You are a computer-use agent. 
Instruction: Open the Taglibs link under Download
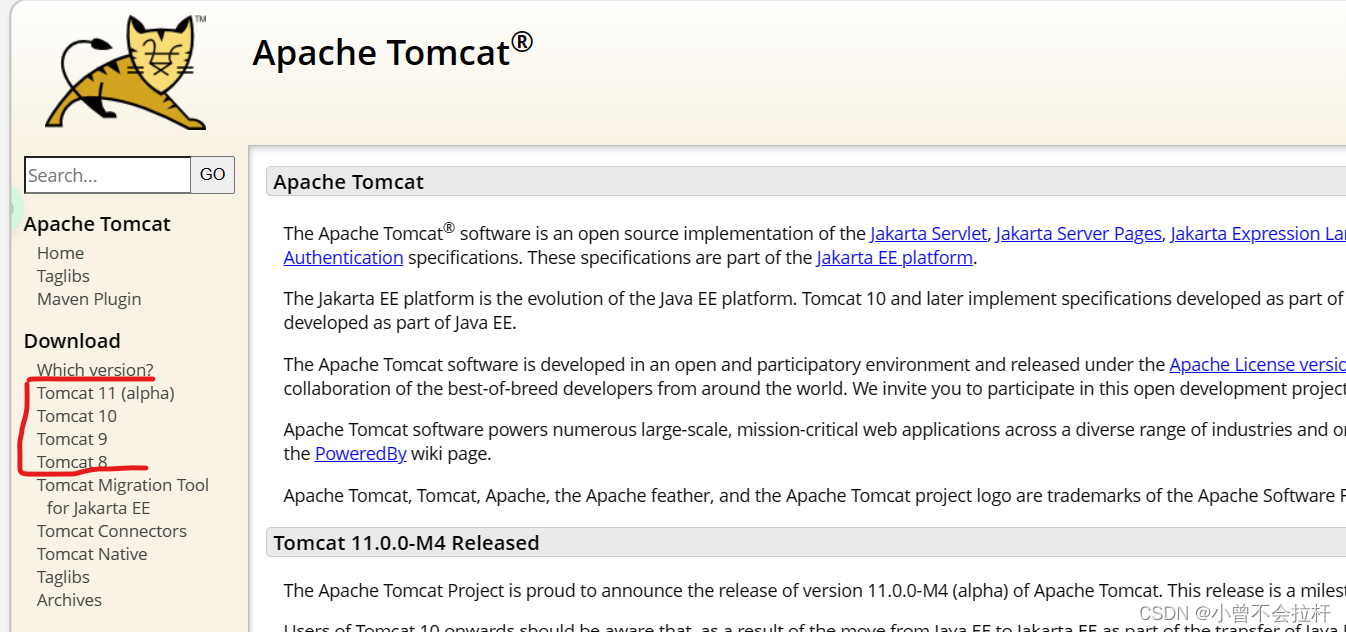click(x=63, y=577)
